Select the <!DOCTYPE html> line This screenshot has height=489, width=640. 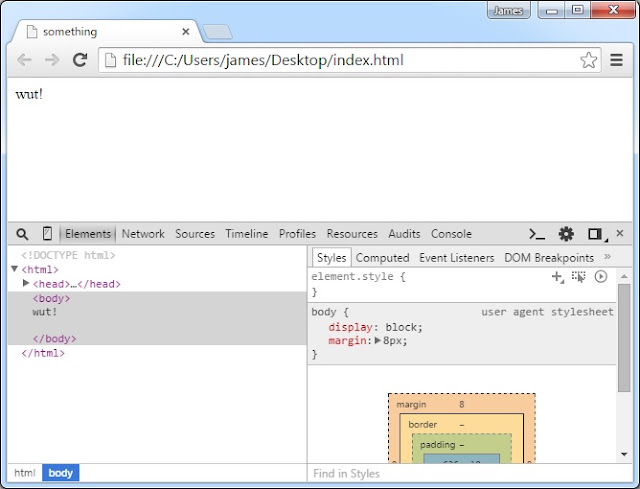(x=68, y=255)
